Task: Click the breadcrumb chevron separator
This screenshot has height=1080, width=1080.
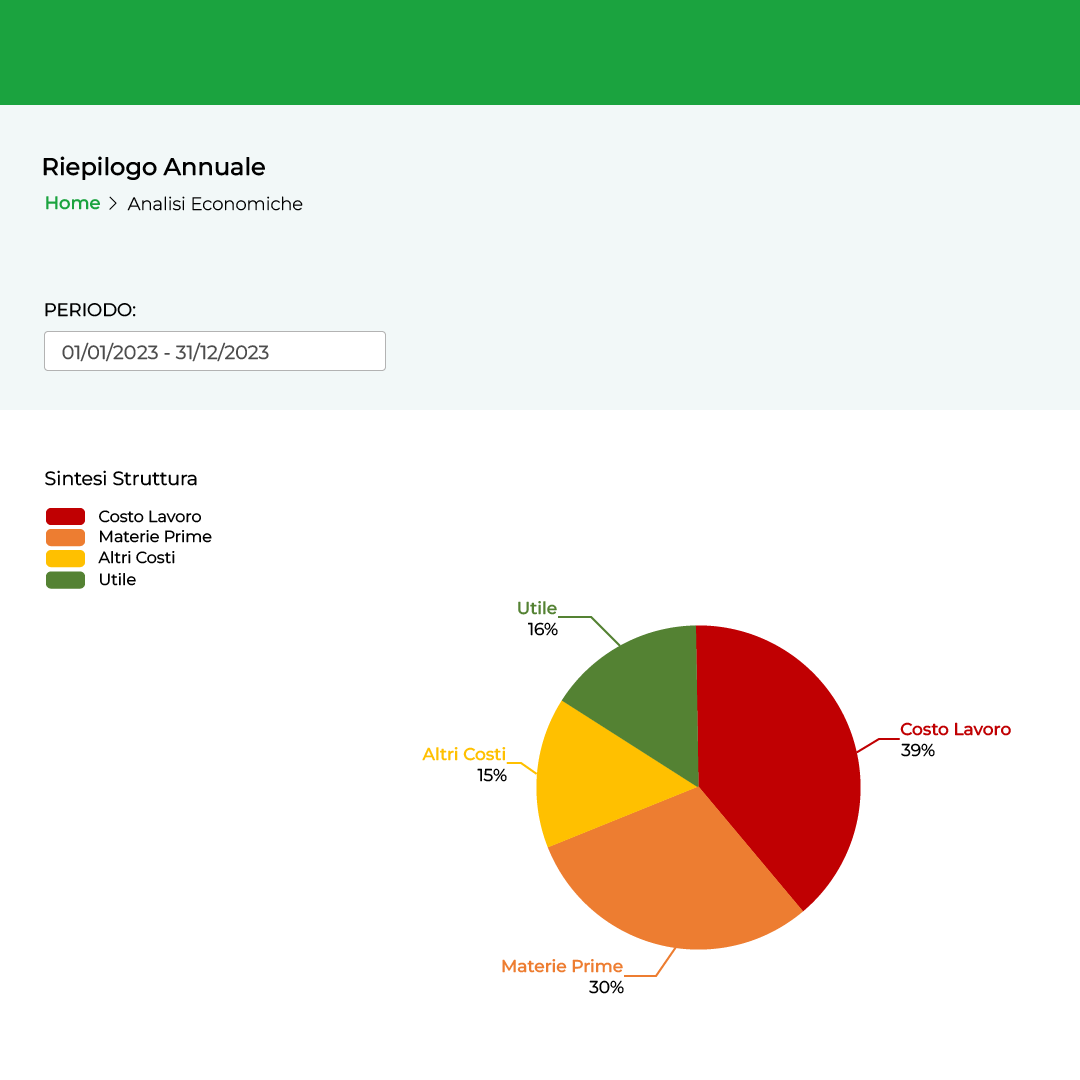Action: [113, 204]
